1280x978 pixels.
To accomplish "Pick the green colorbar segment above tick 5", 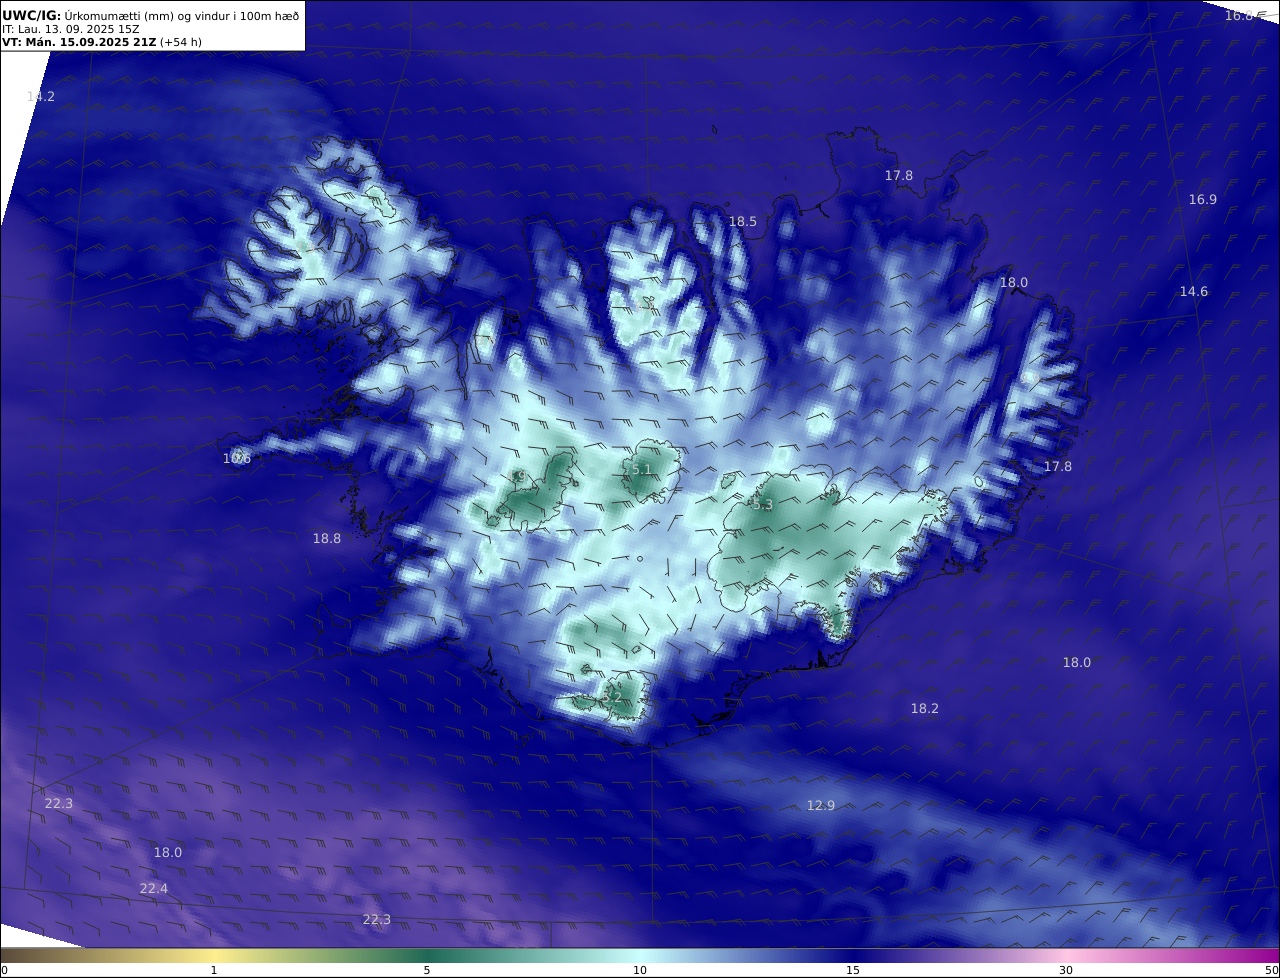I will (427, 955).
